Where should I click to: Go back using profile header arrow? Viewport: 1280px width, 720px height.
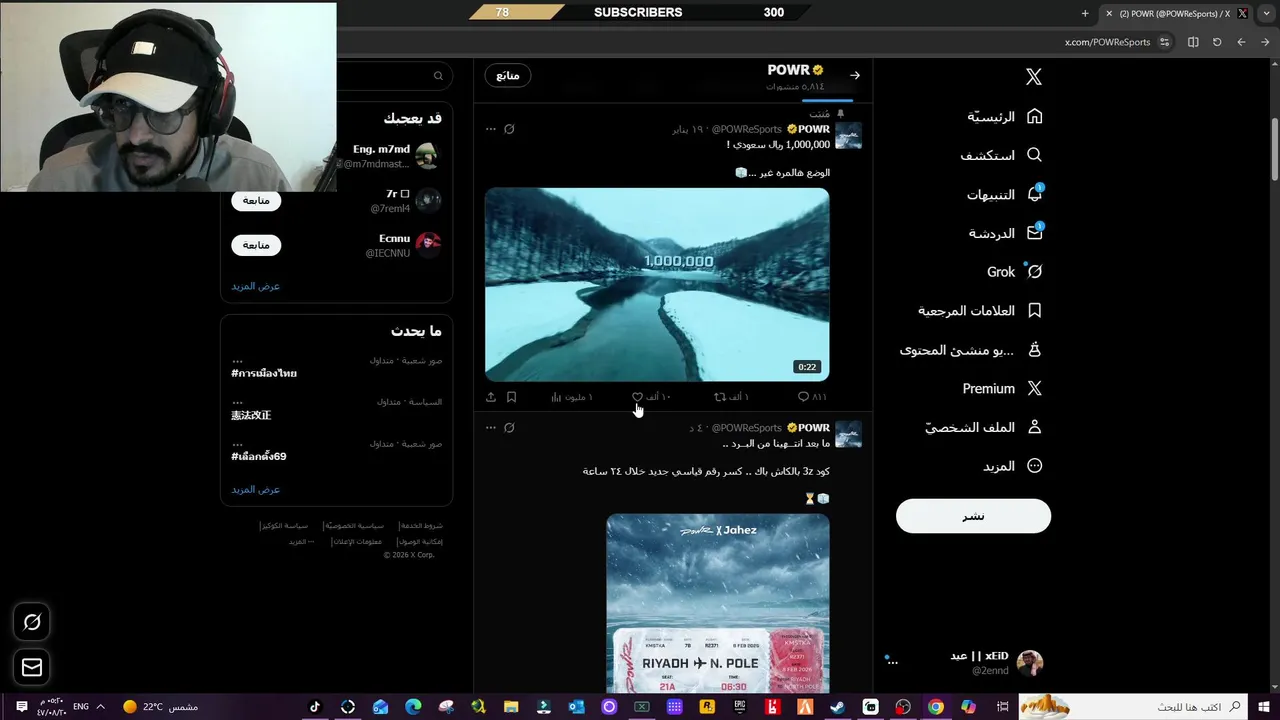(x=855, y=75)
